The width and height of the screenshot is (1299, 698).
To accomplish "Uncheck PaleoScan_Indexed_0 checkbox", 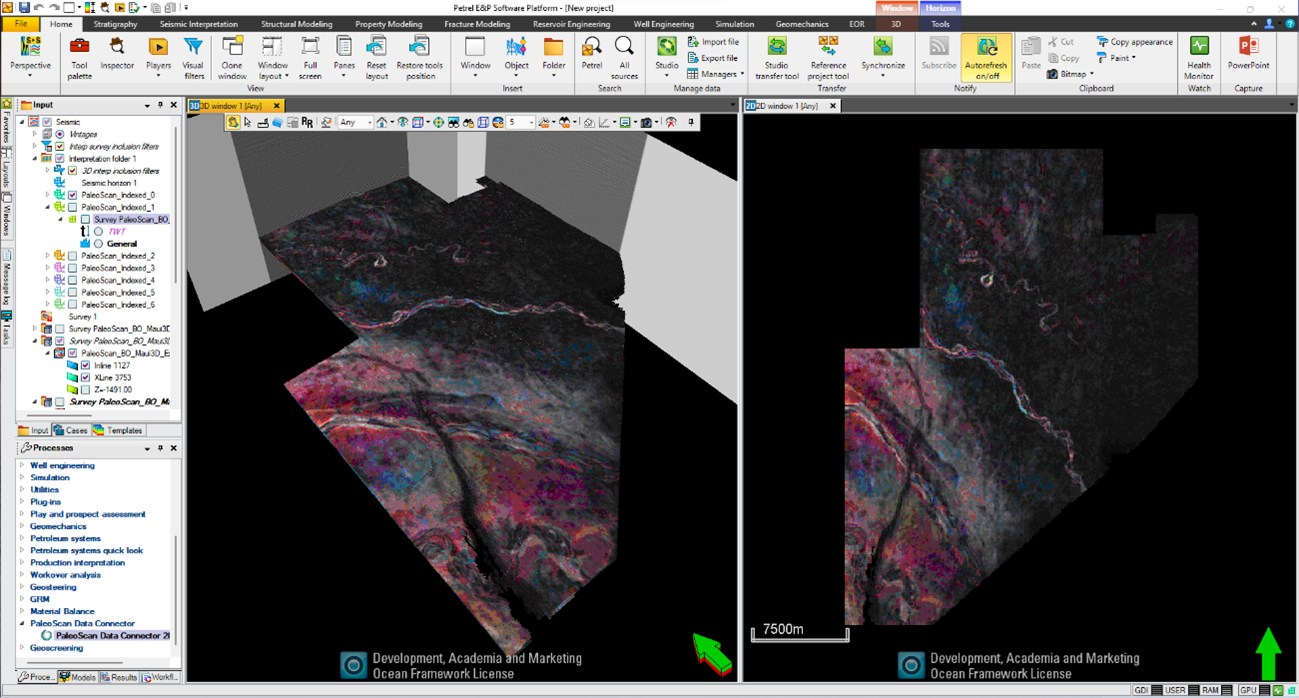I will (x=73, y=195).
